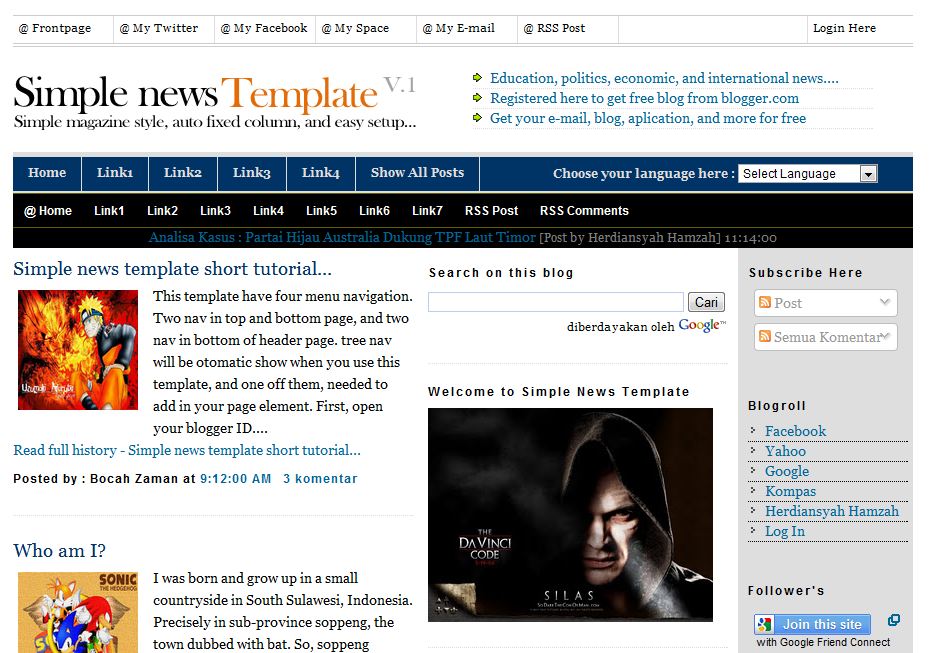Viewport: 931px width, 653px height.
Task: Click the Google Friend Connect logo on Join button
Action: (x=765, y=623)
